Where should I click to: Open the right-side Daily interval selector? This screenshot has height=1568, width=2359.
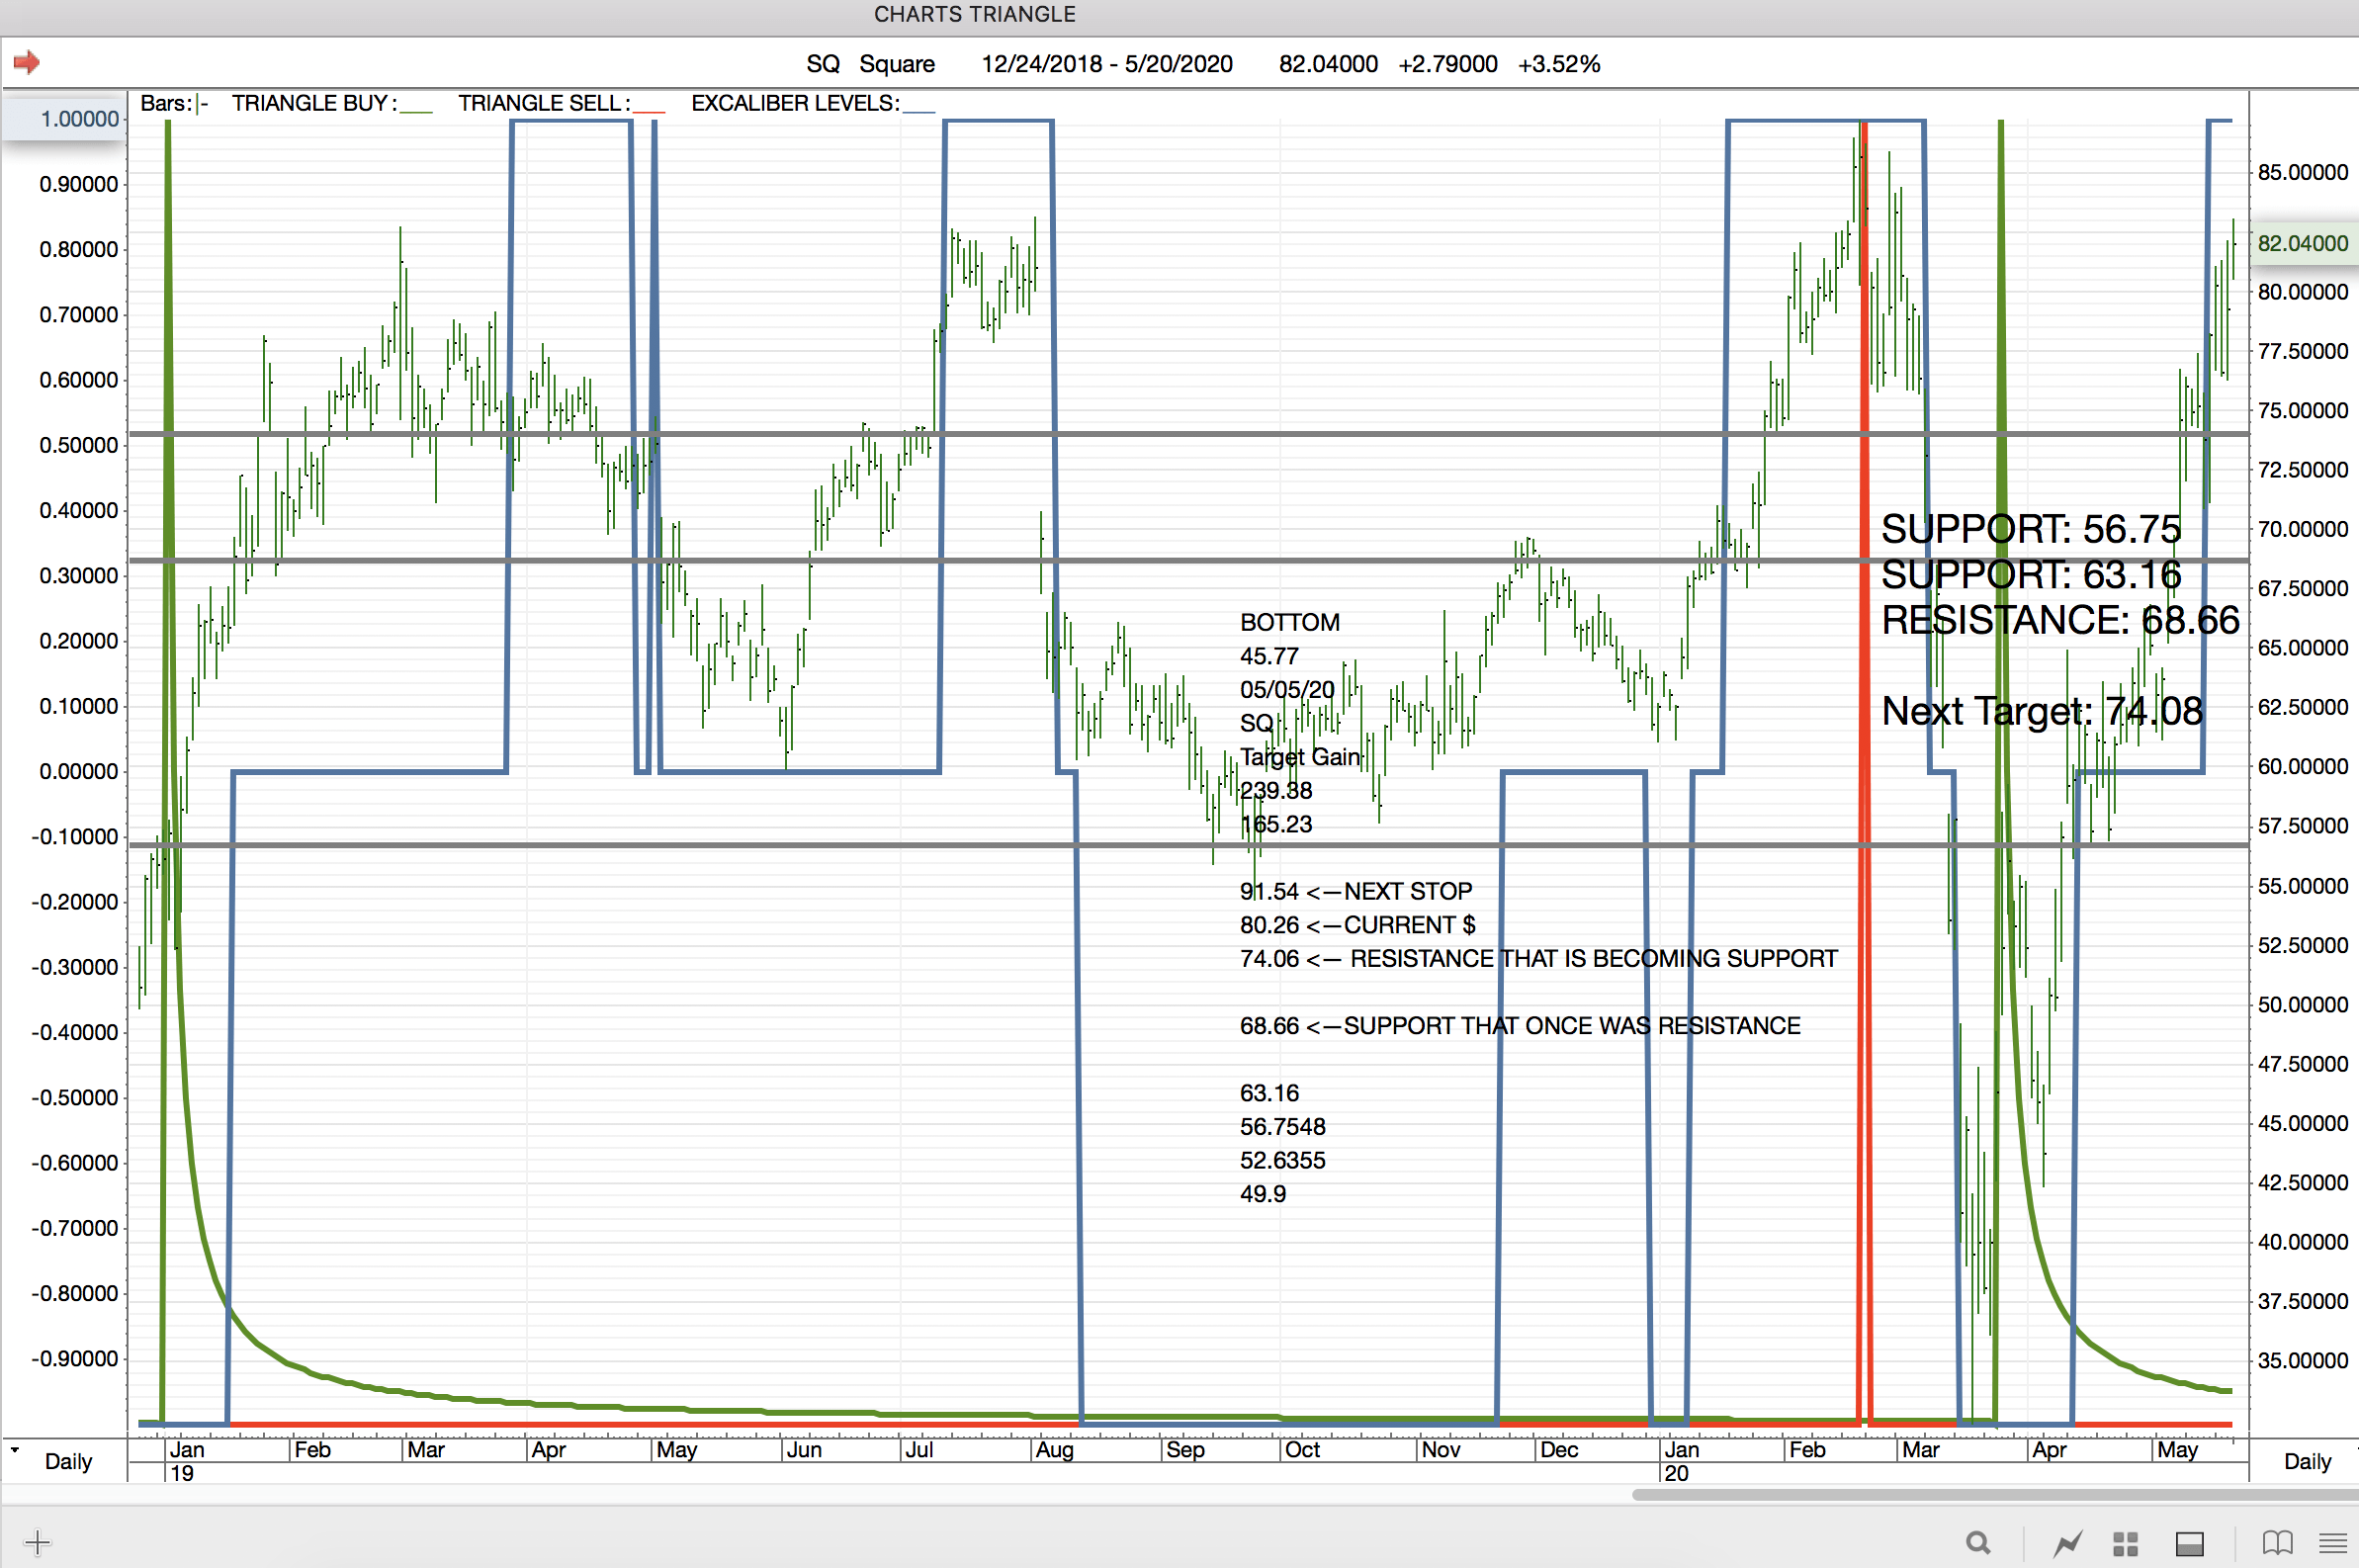click(2306, 1461)
